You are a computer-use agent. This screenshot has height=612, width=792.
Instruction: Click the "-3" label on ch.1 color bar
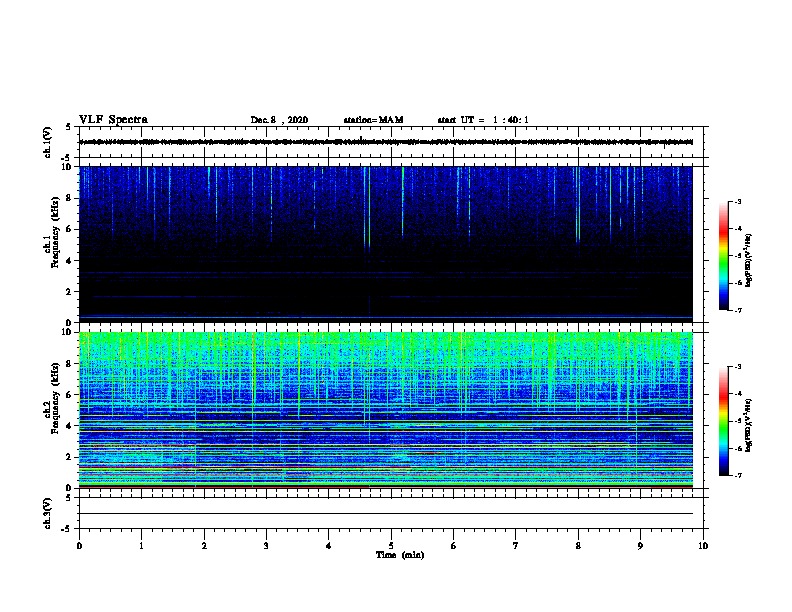pyautogui.click(x=738, y=201)
